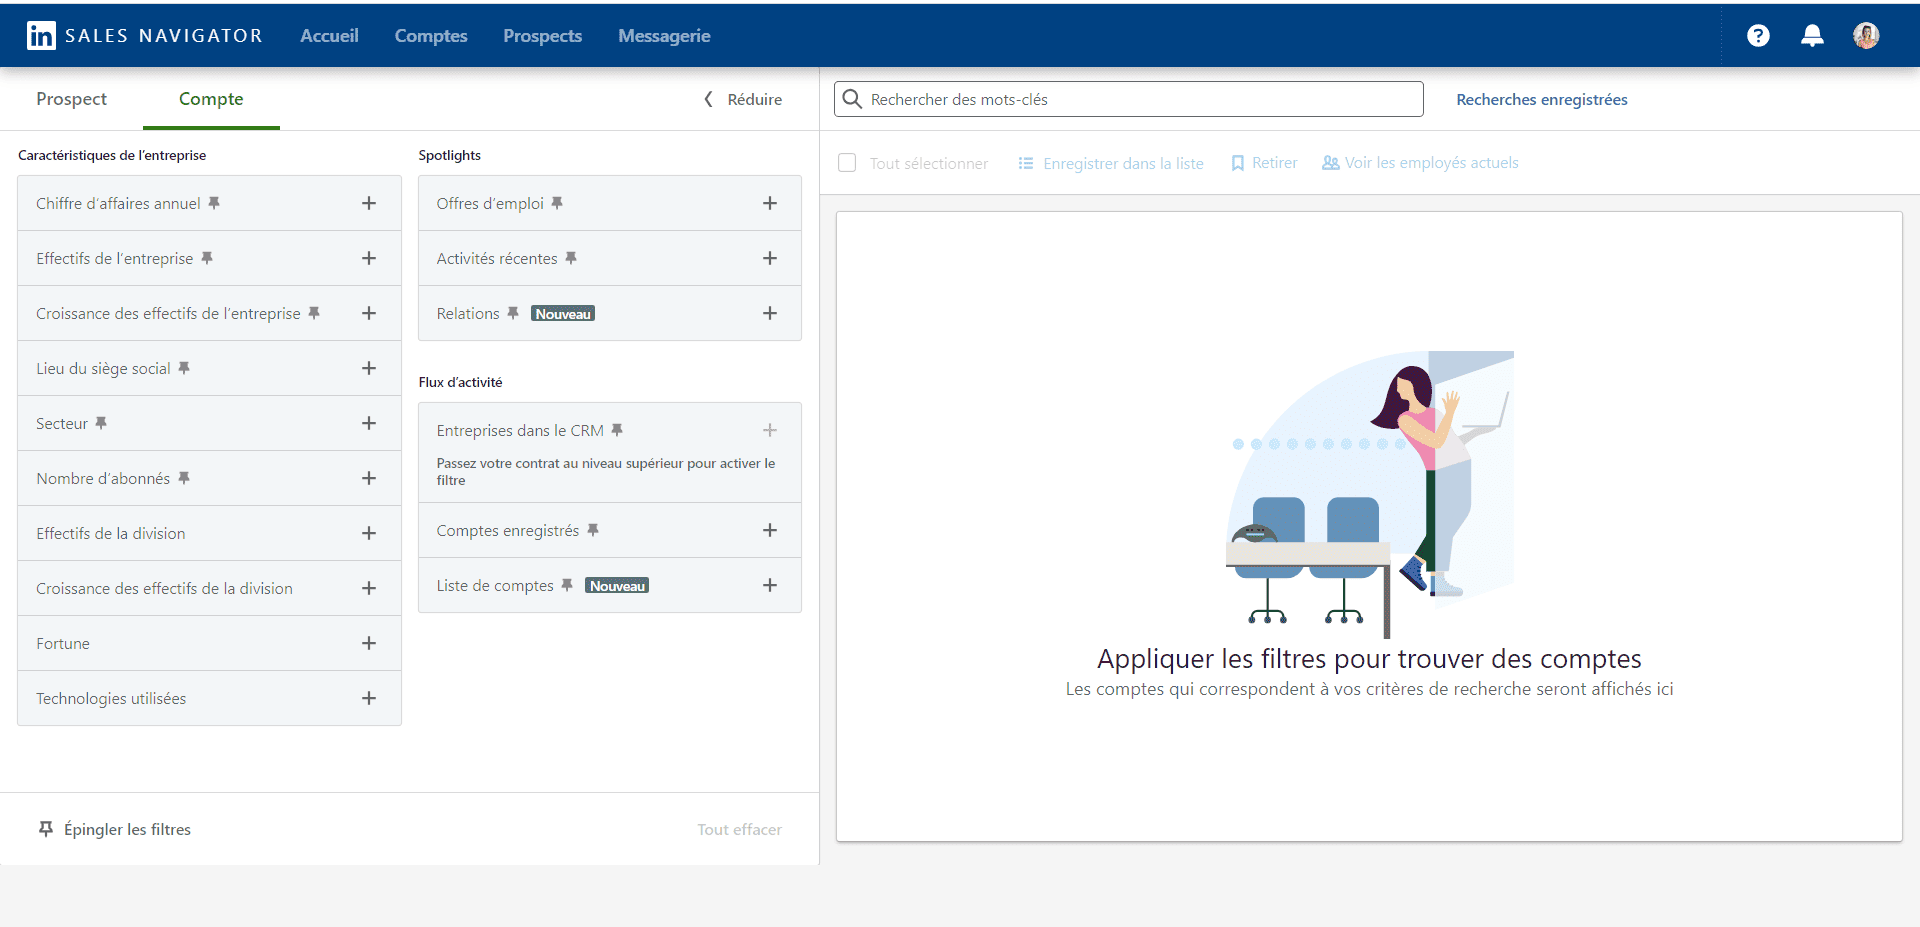Expand Lieu du siège social with plus
This screenshot has width=1920, height=927.
point(369,368)
